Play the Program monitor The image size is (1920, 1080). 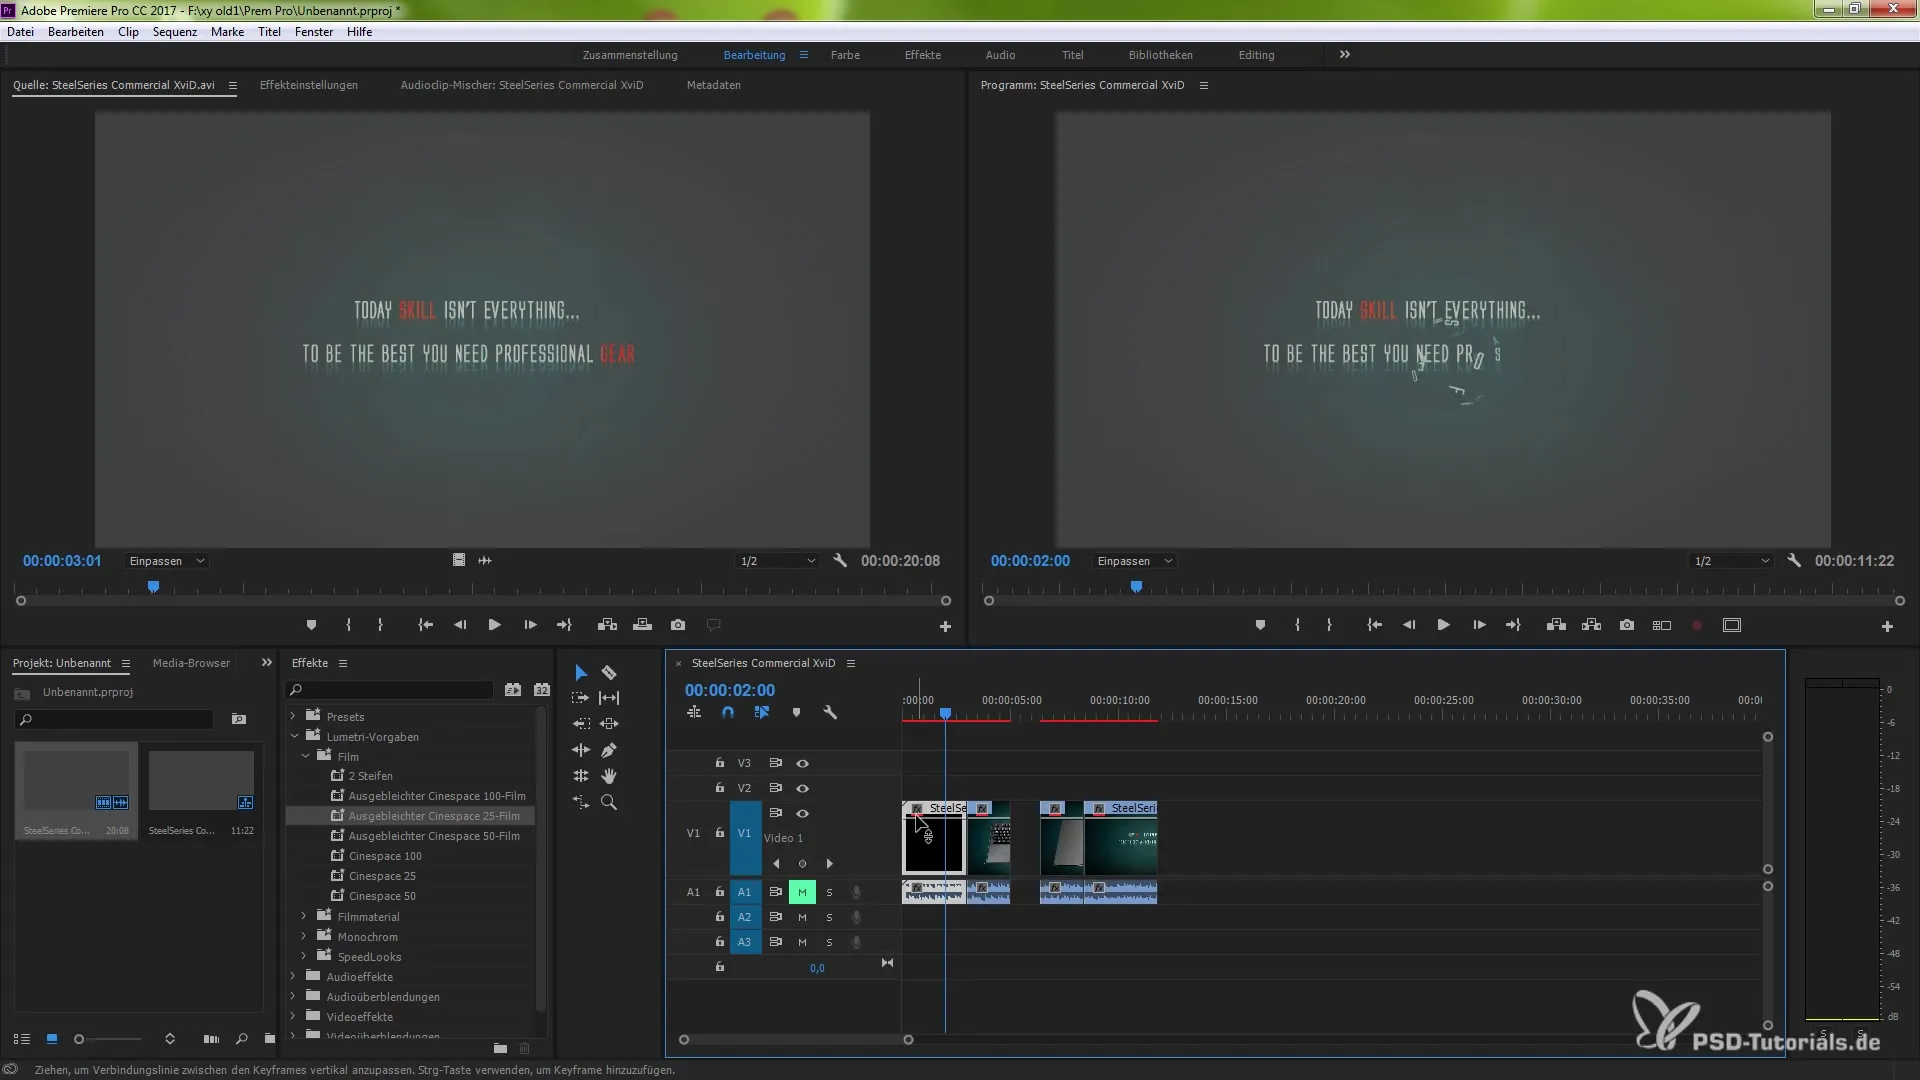tap(1444, 625)
